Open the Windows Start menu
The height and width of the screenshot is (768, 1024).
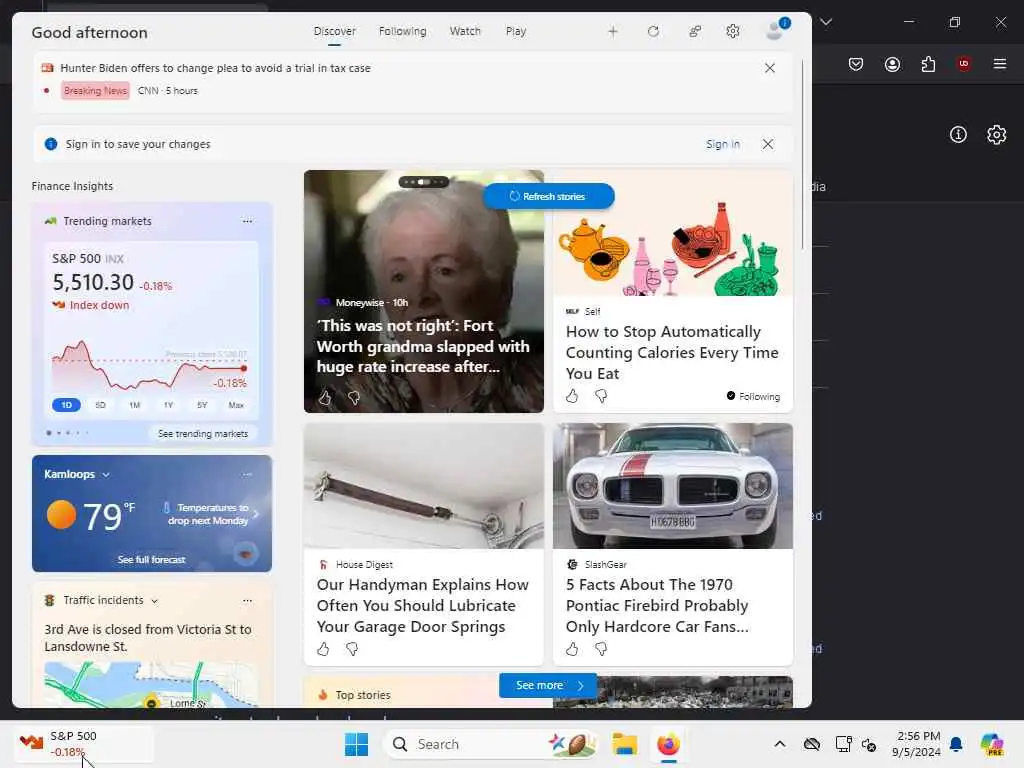tap(357, 744)
